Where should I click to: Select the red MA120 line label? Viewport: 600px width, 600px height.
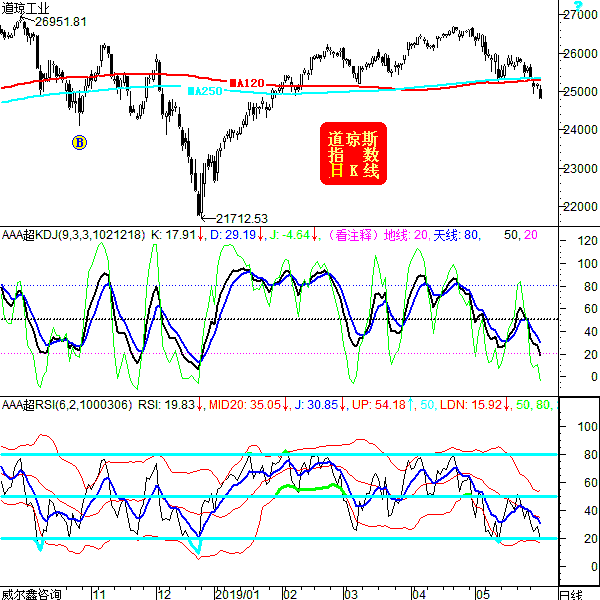tap(247, 83)
